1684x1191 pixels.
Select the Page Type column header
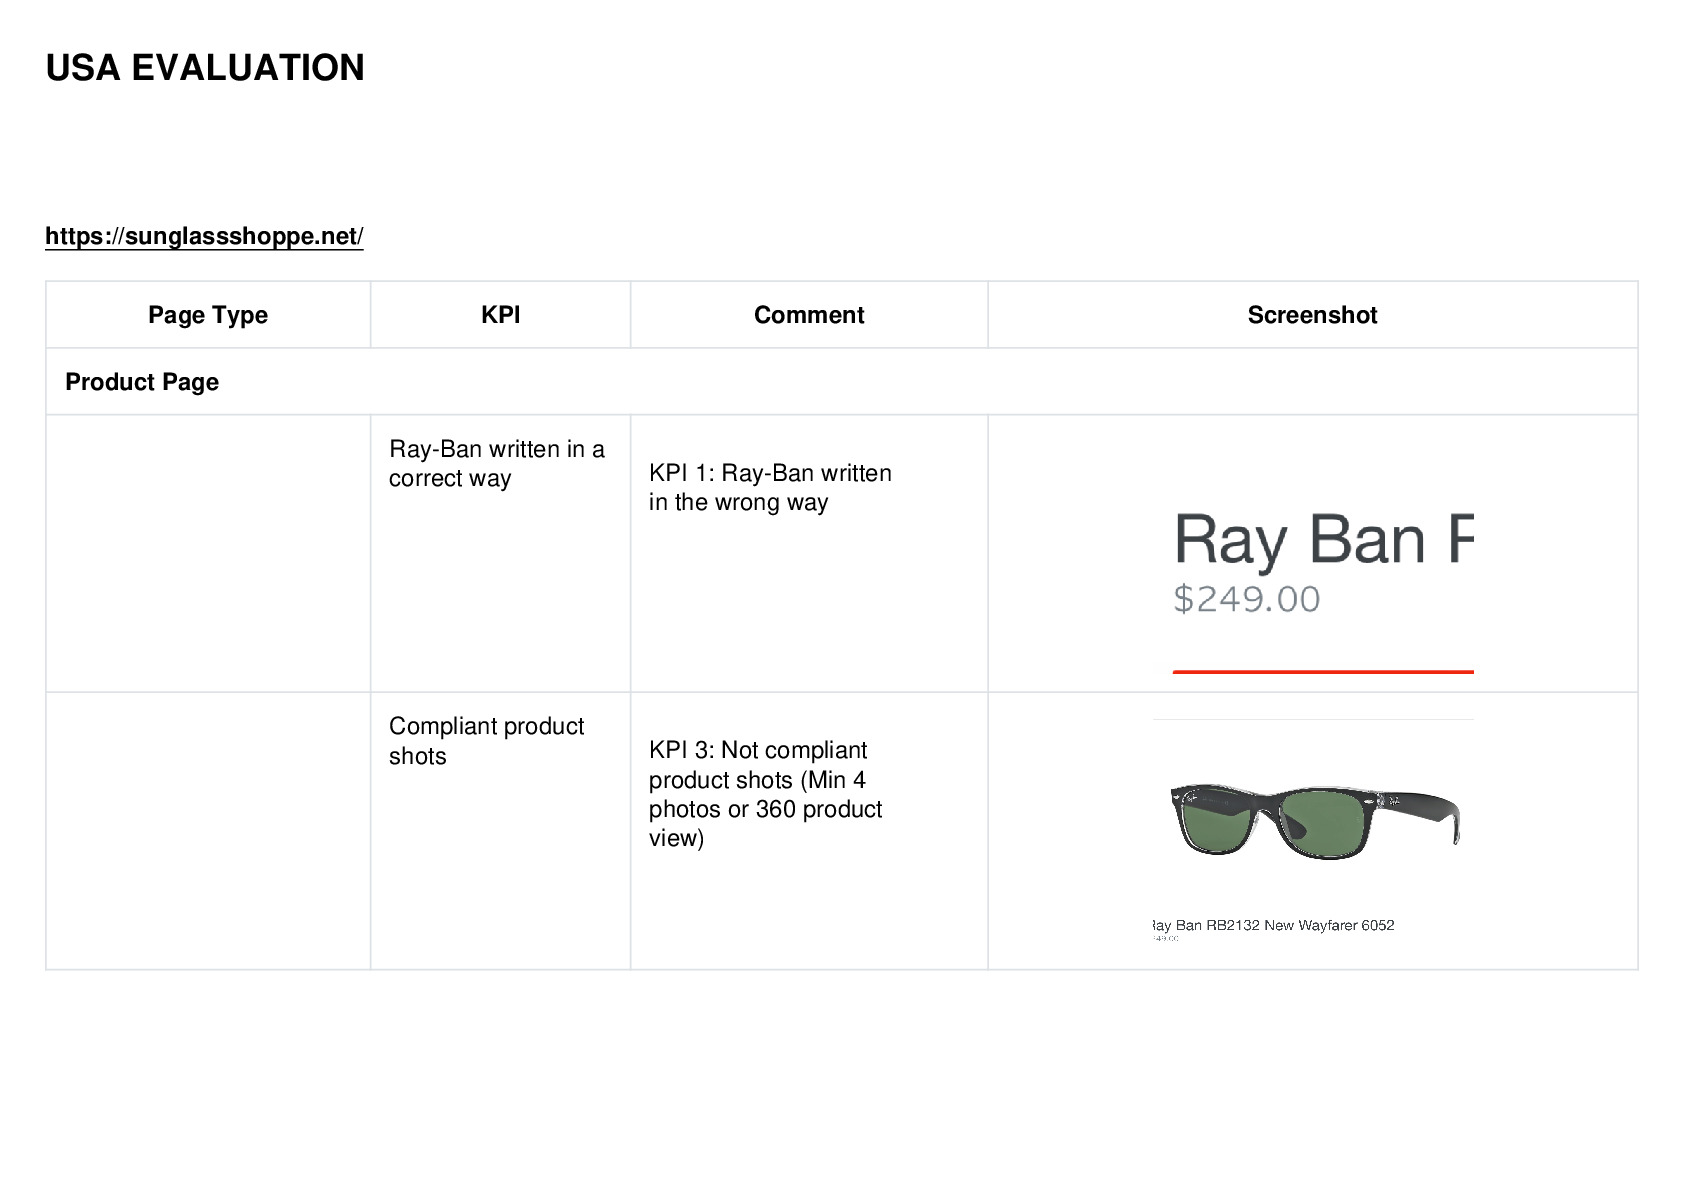pyautogui.click(x=208, y=315)
